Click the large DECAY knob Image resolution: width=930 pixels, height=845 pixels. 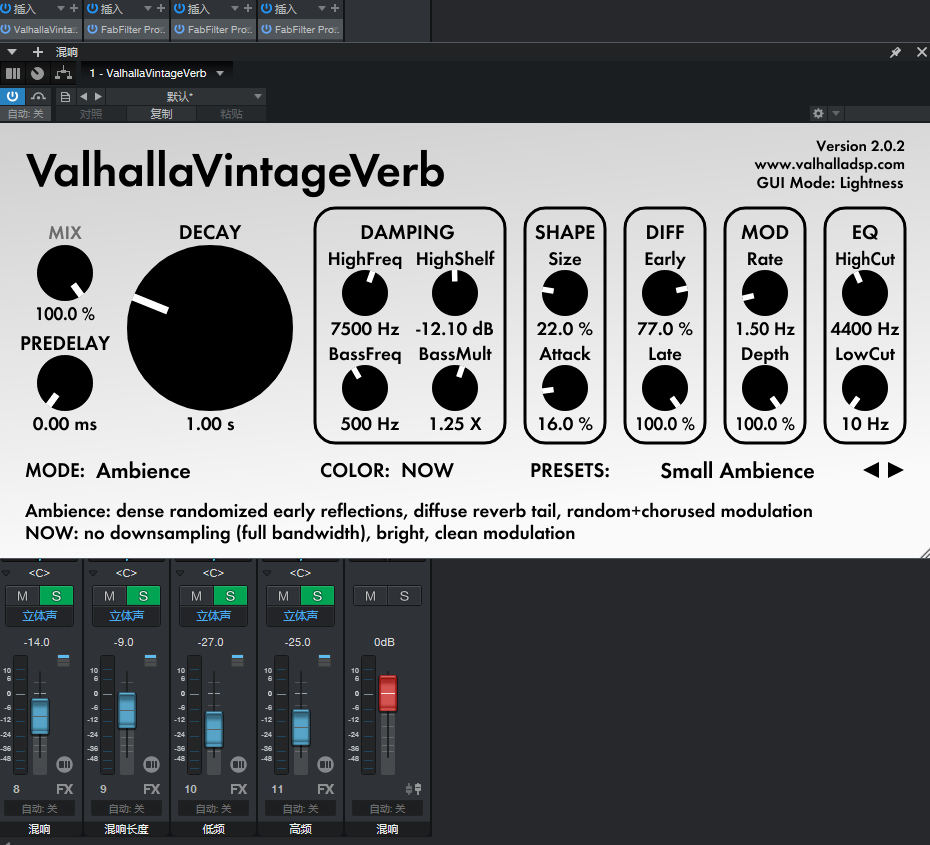pos(210,328)
